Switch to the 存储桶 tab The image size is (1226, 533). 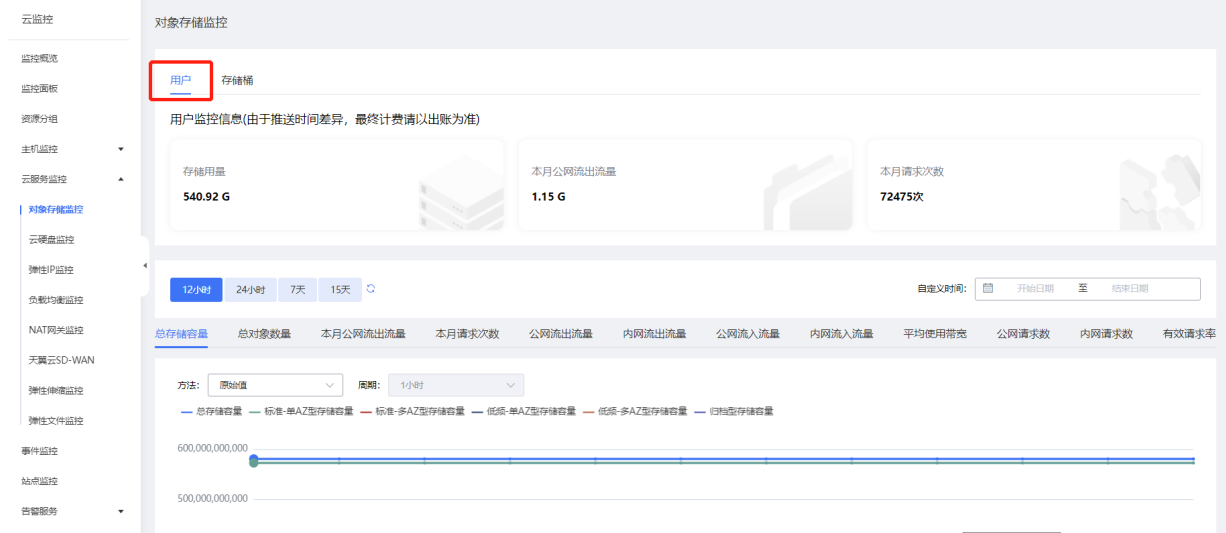(x=237, y=80)
